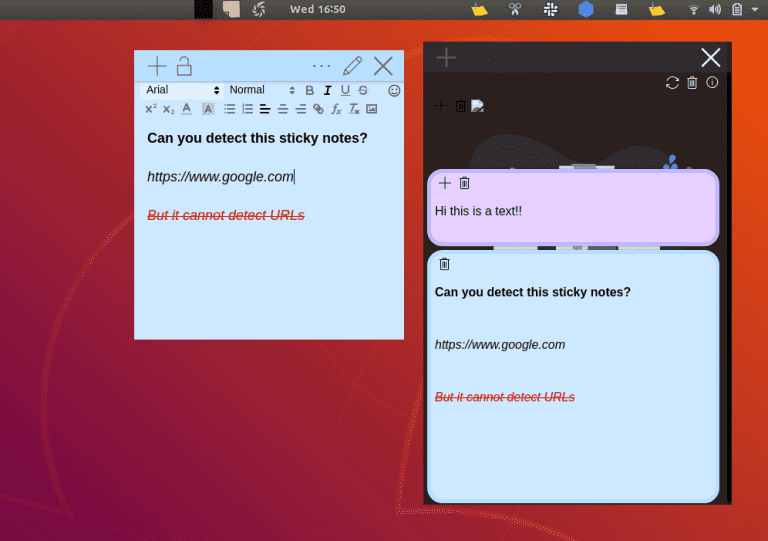Click the Slack icon in the top bar
This screenshot has width=768, height=541.
click(551, 9)
